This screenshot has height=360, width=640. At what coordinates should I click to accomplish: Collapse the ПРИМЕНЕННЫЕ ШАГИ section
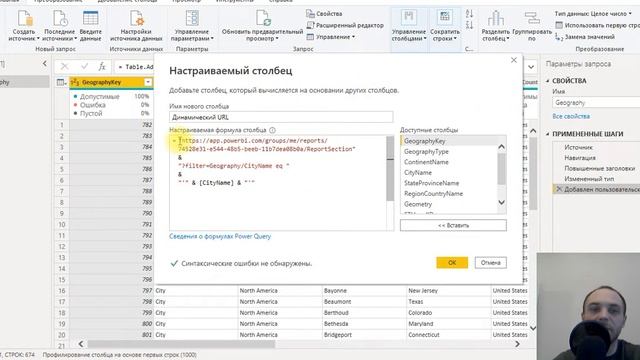point(548,134)
